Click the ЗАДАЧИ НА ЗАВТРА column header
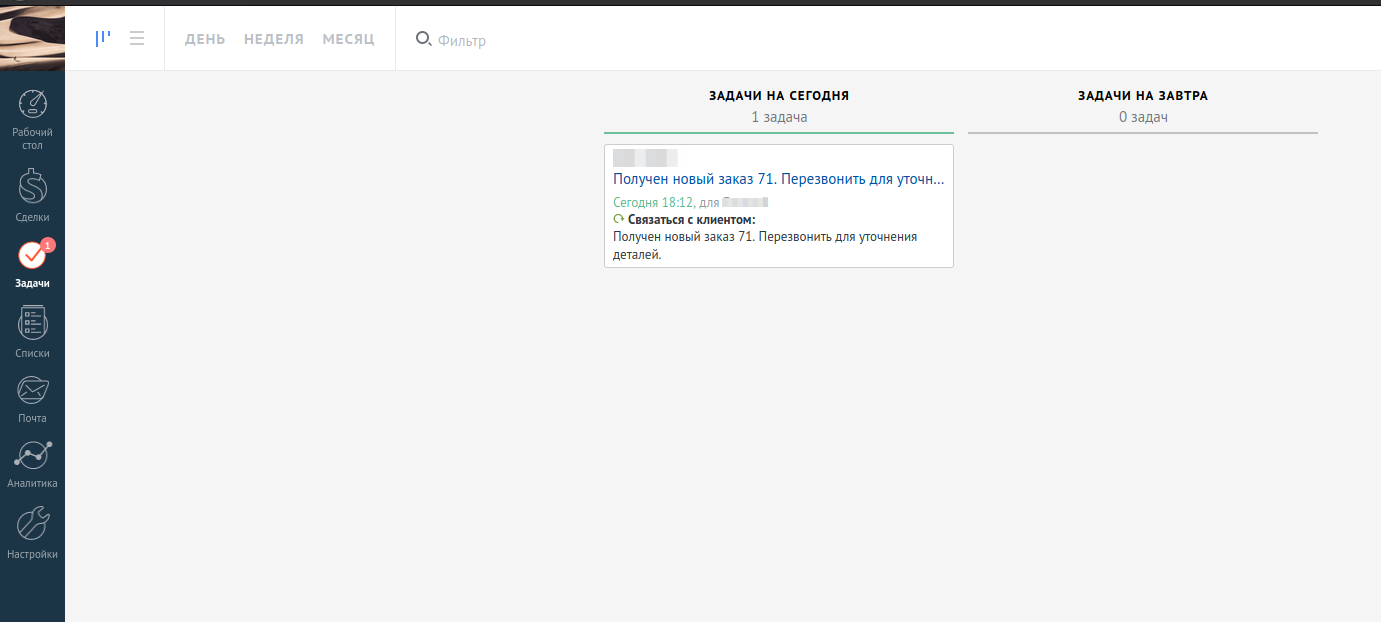The height and width of the screenshot is (622, 1381). (x=1143, y=96)
